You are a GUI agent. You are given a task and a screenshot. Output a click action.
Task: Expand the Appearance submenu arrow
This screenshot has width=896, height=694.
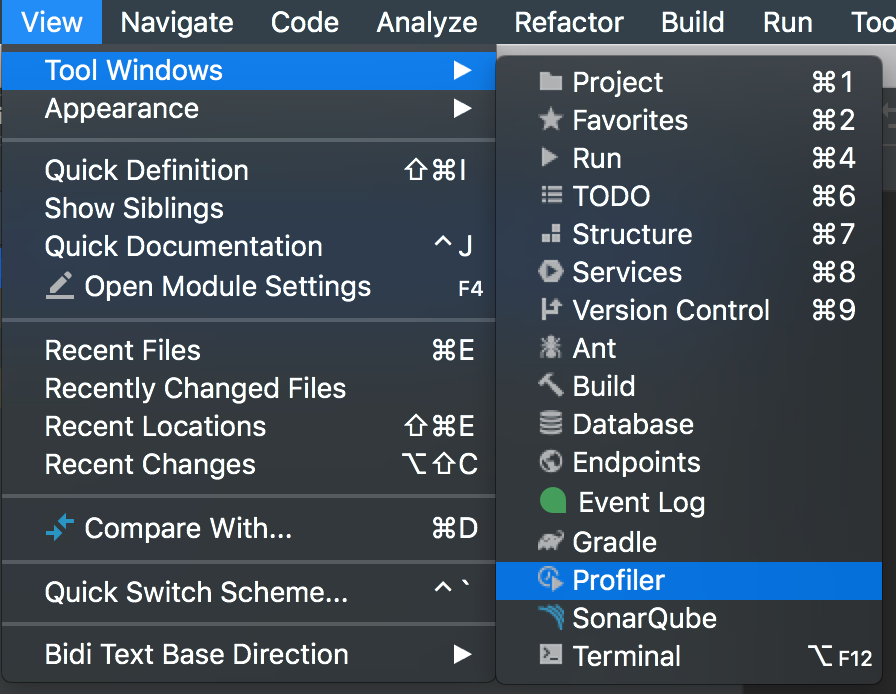point(462,108)
